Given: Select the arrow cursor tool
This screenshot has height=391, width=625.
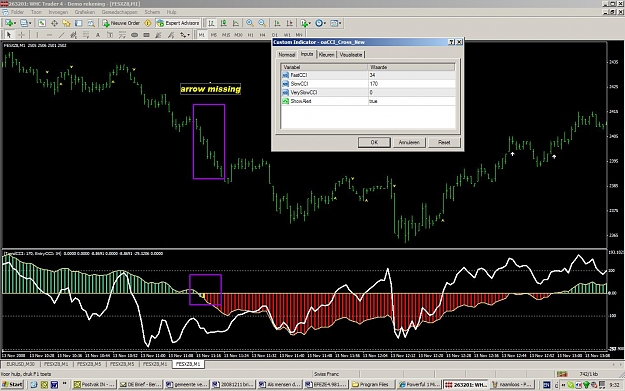Looking at the screenshot, I should pyautogui.click(x=9, y=35).
